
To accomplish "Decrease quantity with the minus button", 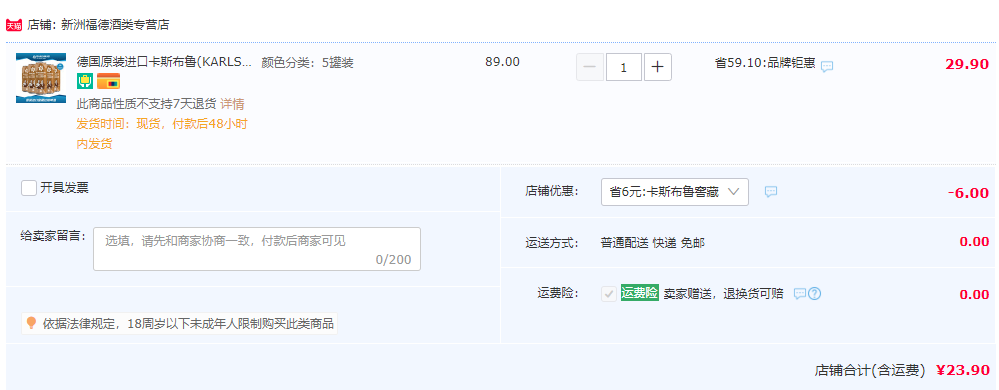I will point(590,67).
